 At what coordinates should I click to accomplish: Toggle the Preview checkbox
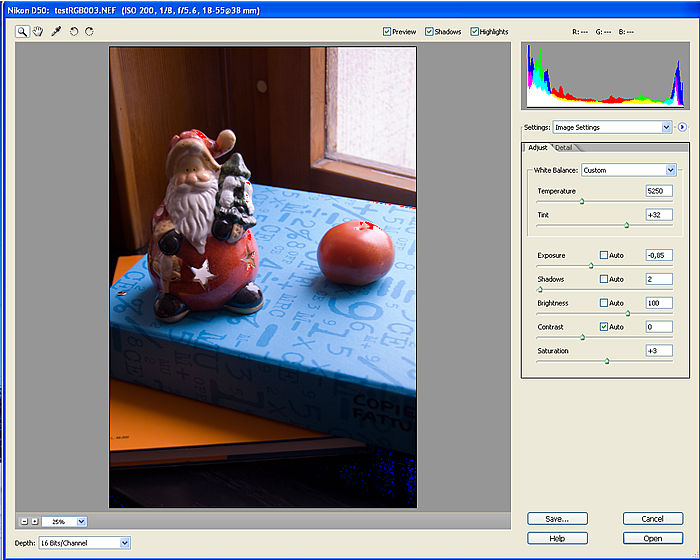pos(387,32)
